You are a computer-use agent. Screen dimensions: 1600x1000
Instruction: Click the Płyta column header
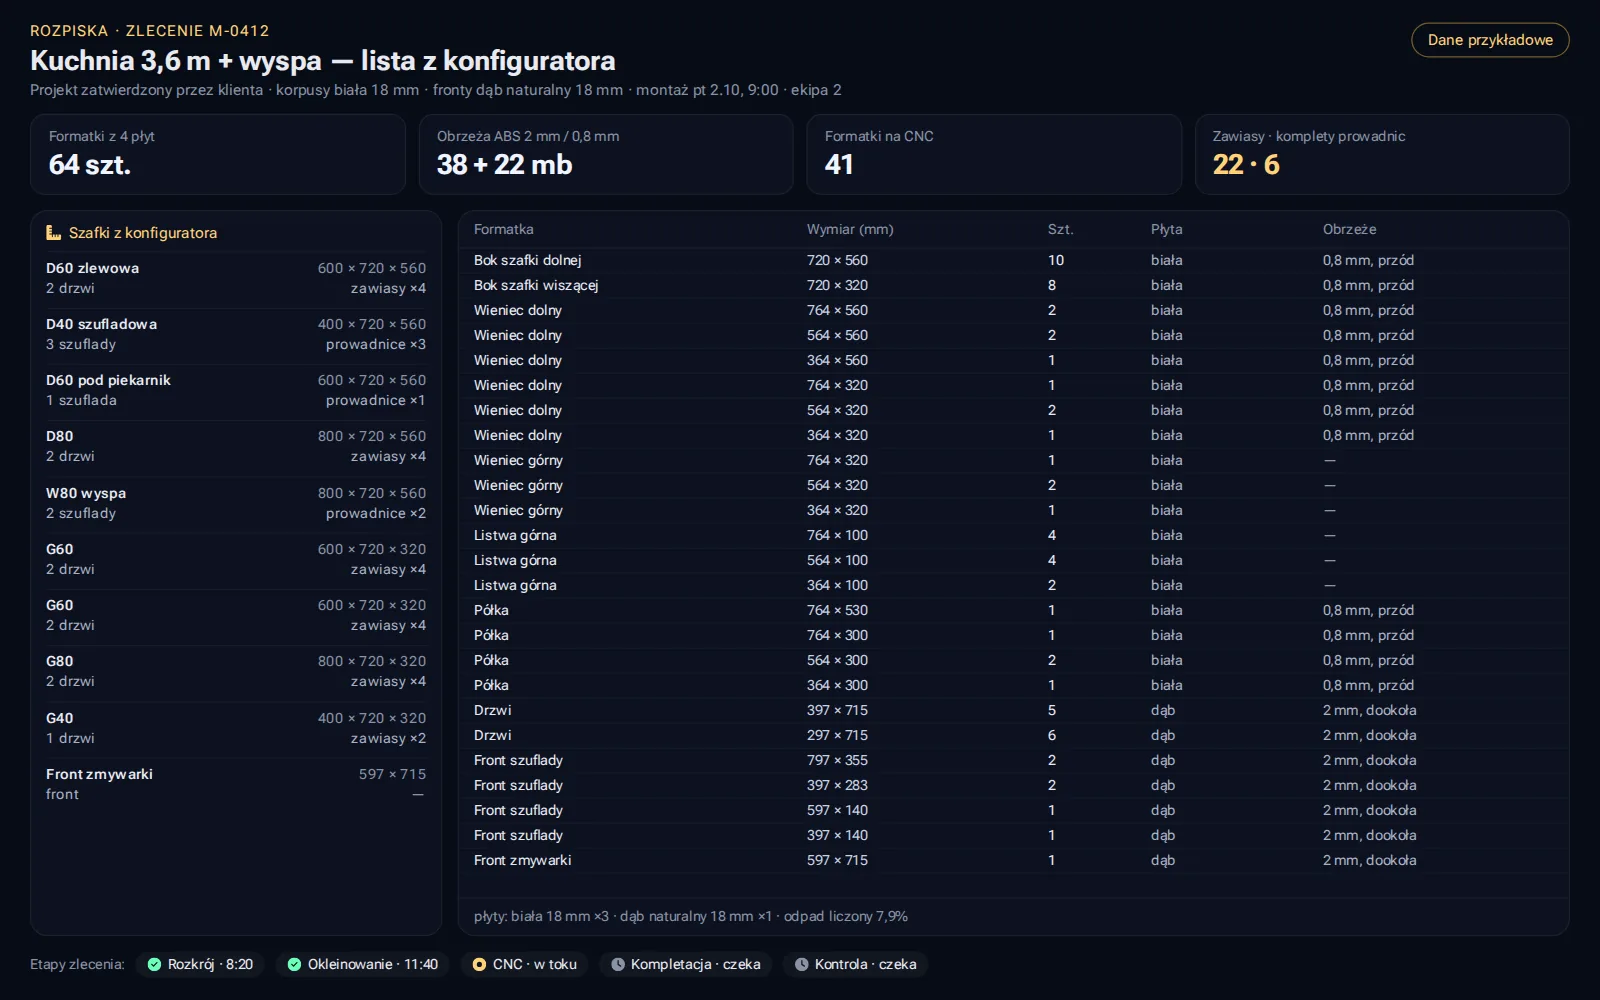click(1166, 229)
